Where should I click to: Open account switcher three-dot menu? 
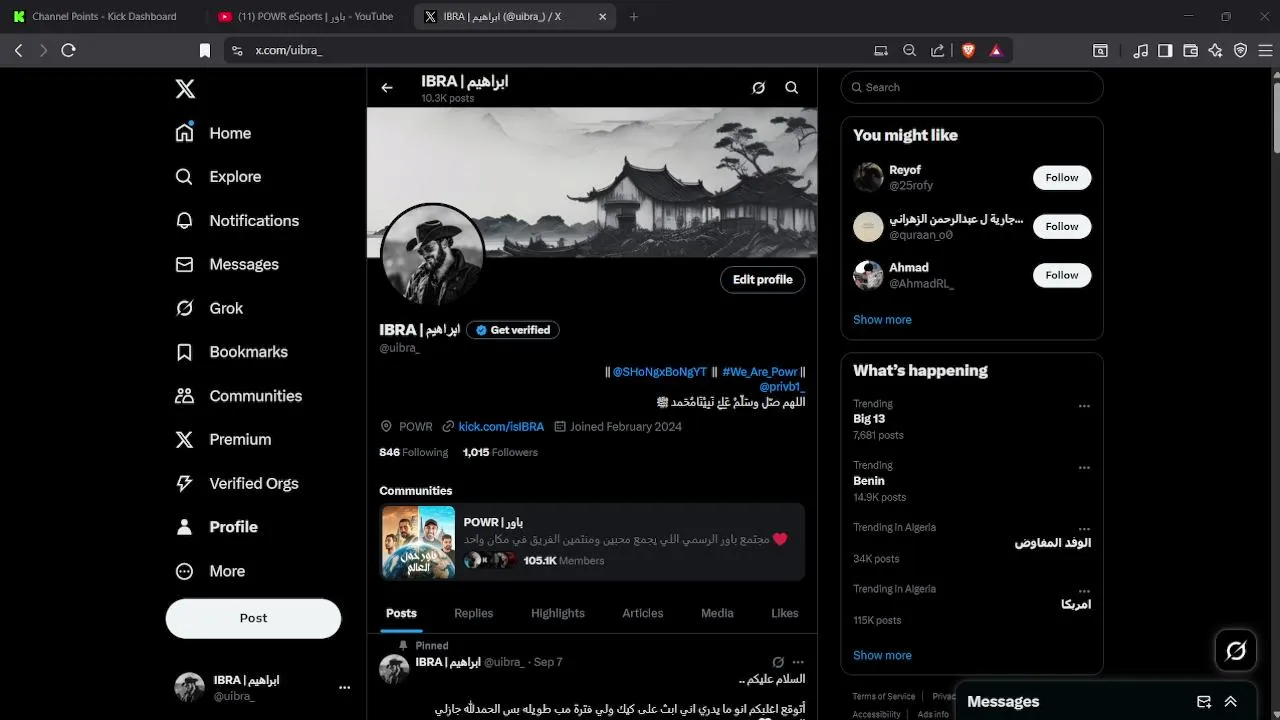344,688
